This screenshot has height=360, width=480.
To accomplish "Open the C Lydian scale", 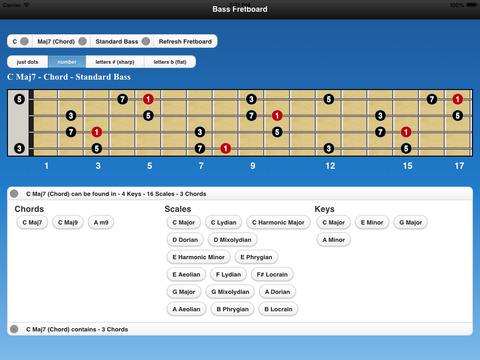I will pyautogui.click(x=224, y=222).
